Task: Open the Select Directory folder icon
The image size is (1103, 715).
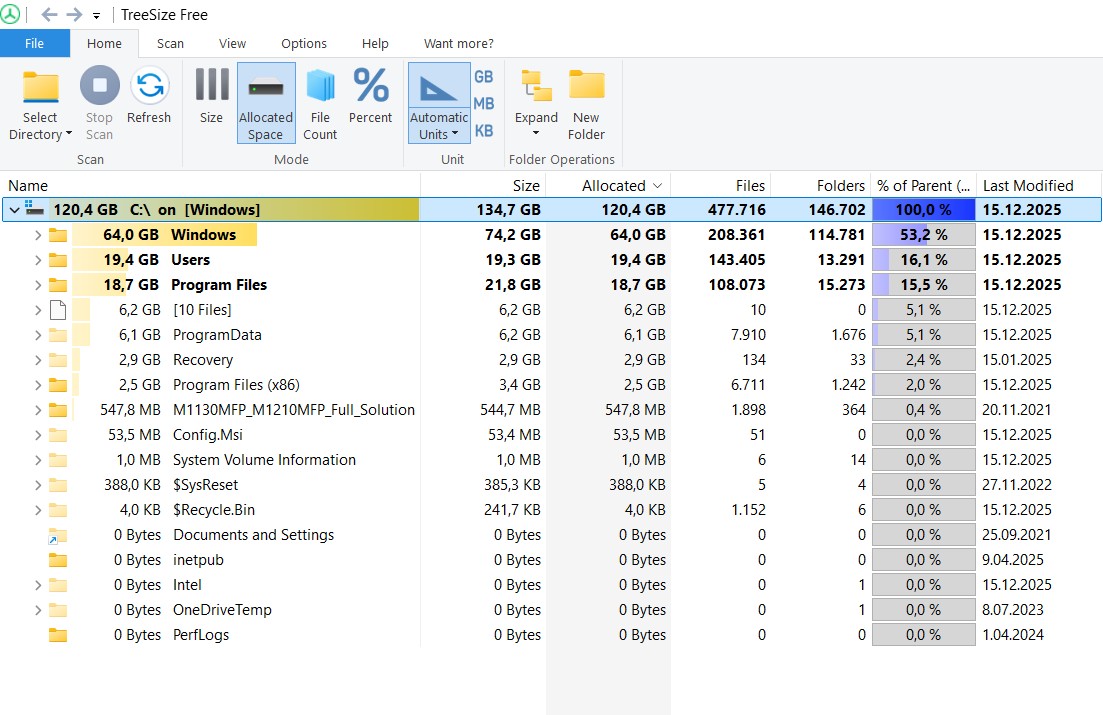Action: [40, 87]
